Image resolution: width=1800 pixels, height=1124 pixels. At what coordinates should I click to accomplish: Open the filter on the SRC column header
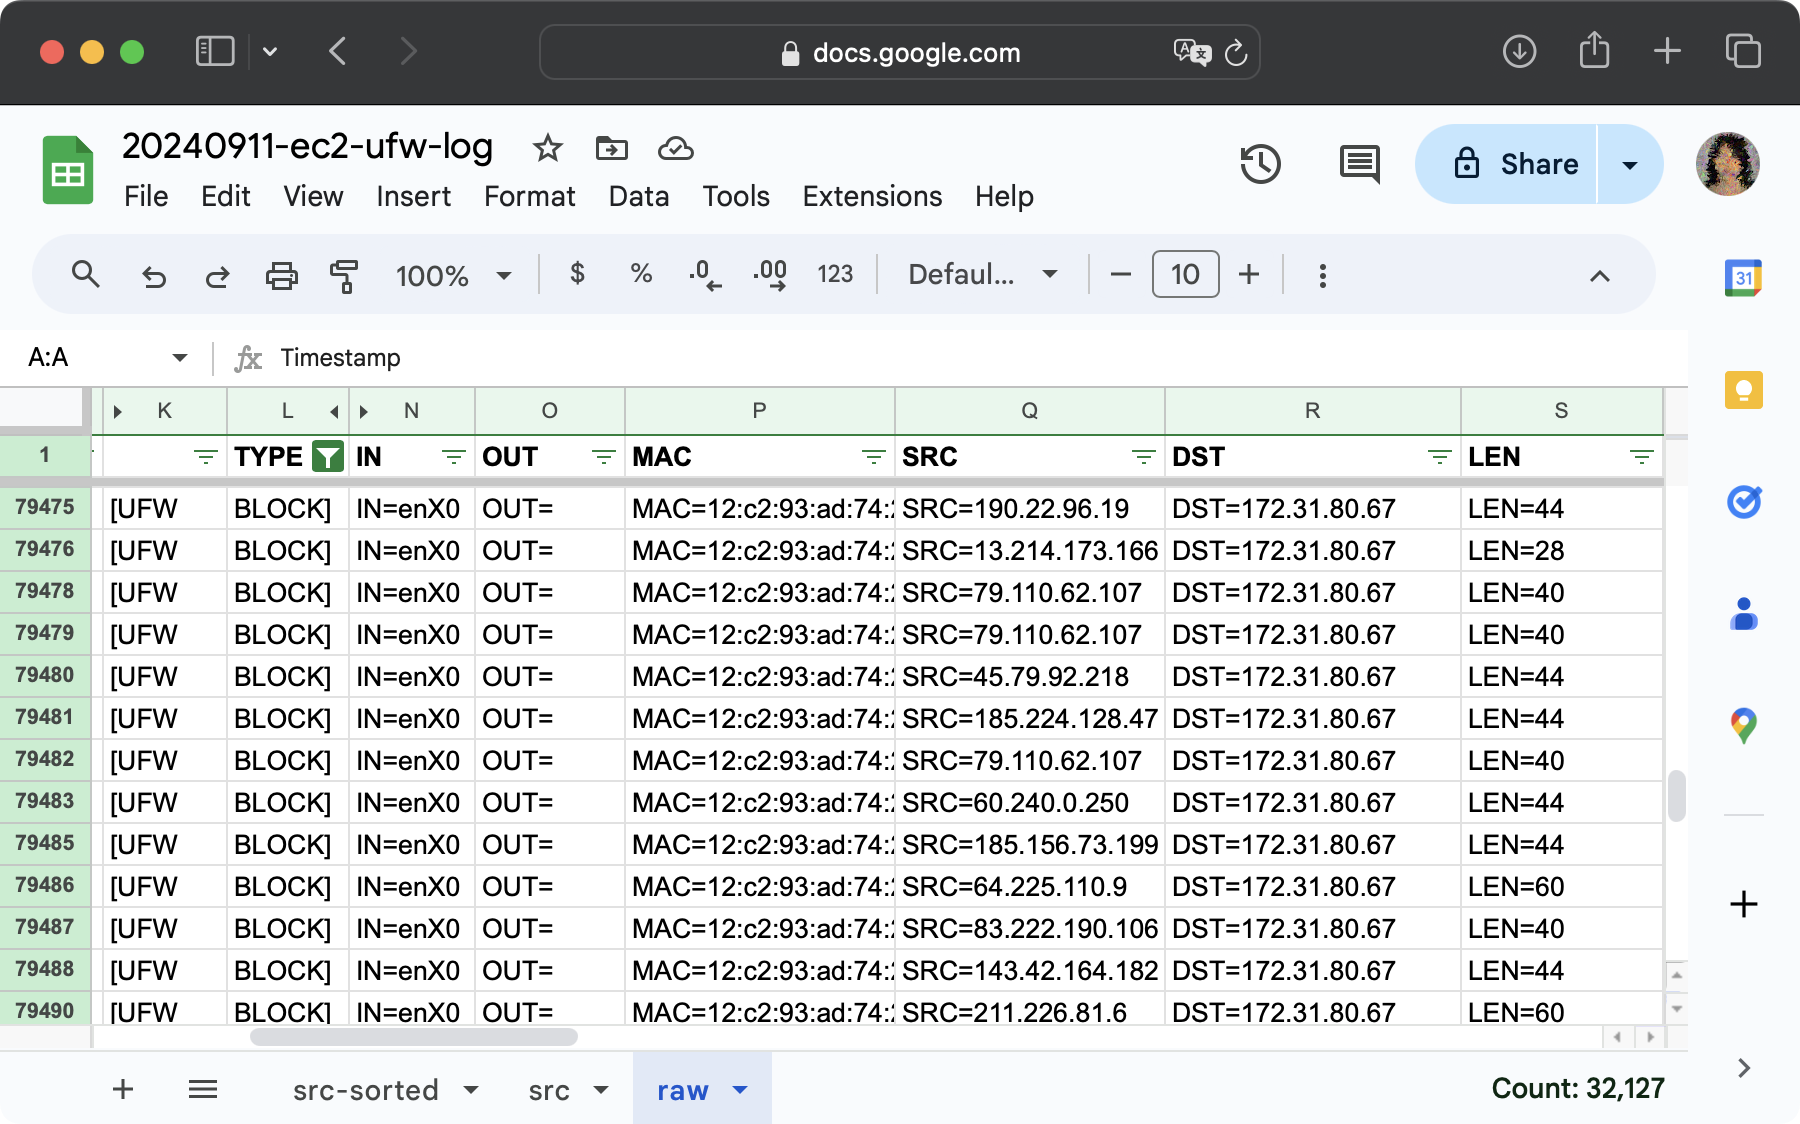pyautogui.click(x=1141, y=456)
